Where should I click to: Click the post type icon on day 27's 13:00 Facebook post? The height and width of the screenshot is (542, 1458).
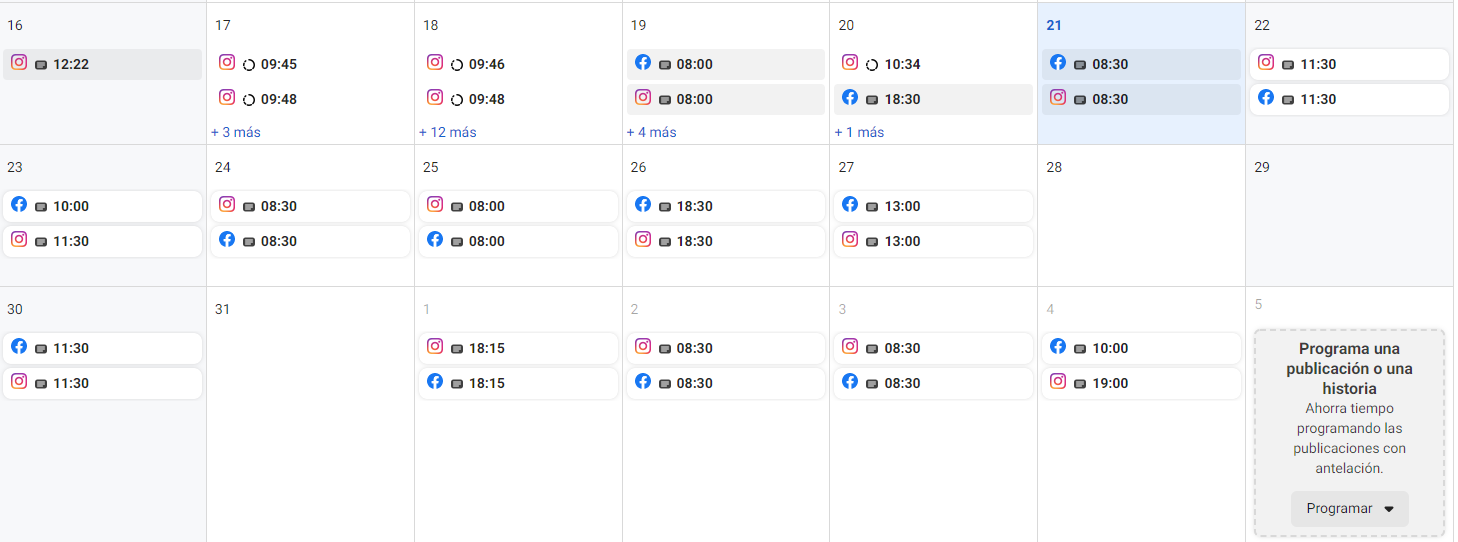click(x=873, y=207)
